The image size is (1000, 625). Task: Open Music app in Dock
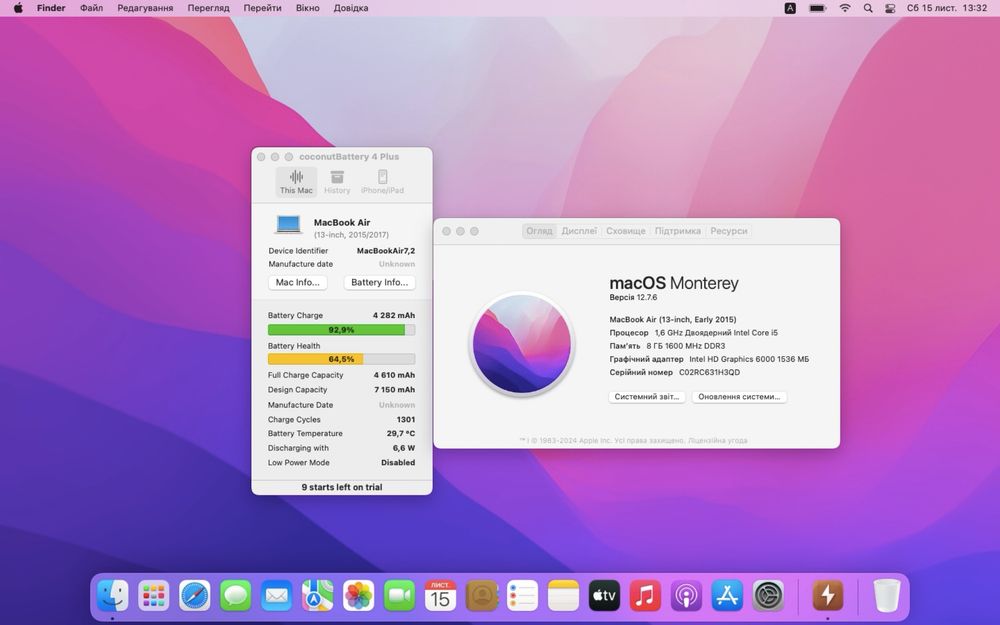tap(645, 596)
